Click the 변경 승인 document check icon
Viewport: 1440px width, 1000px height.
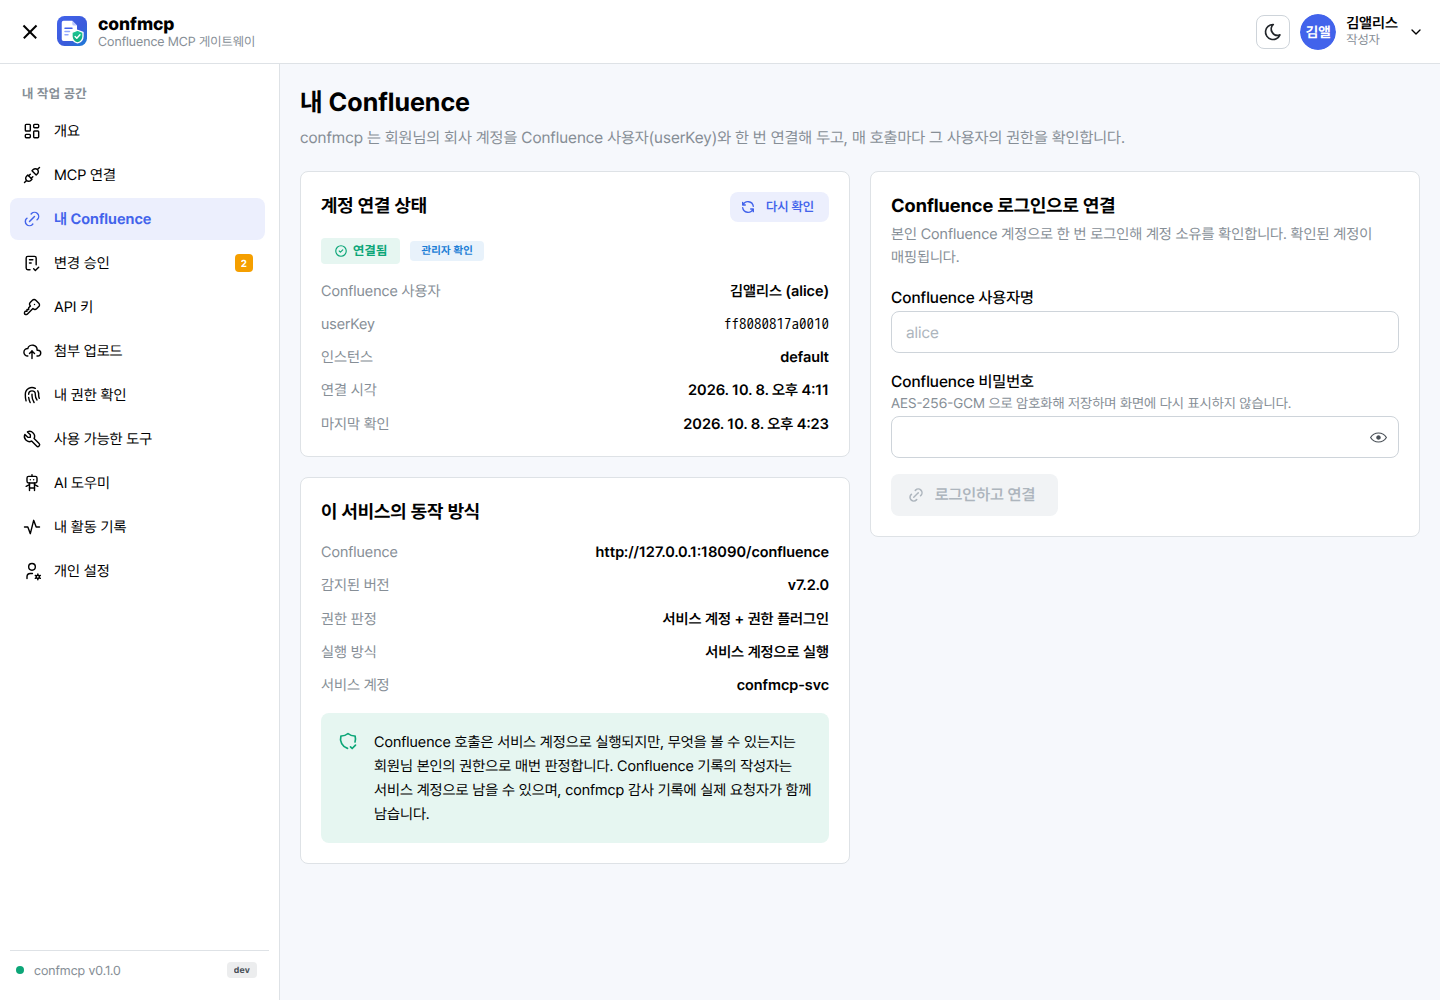click(32, 263)
